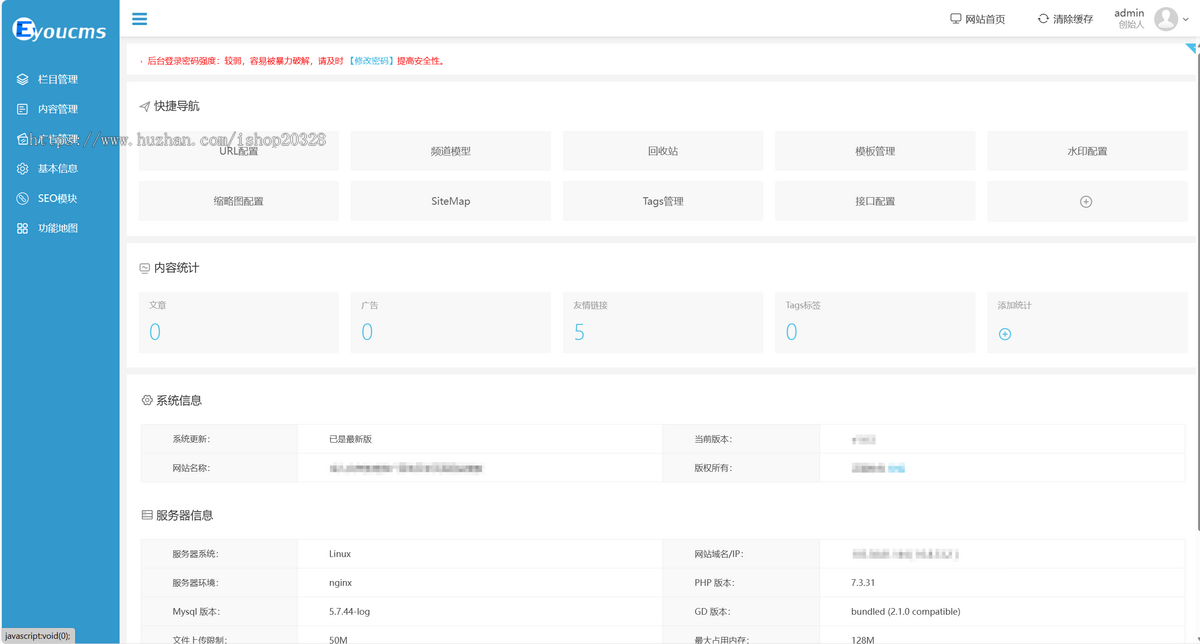Open 基本信息 in the sidebar
Screen dimensions: 1200x644
59,169
